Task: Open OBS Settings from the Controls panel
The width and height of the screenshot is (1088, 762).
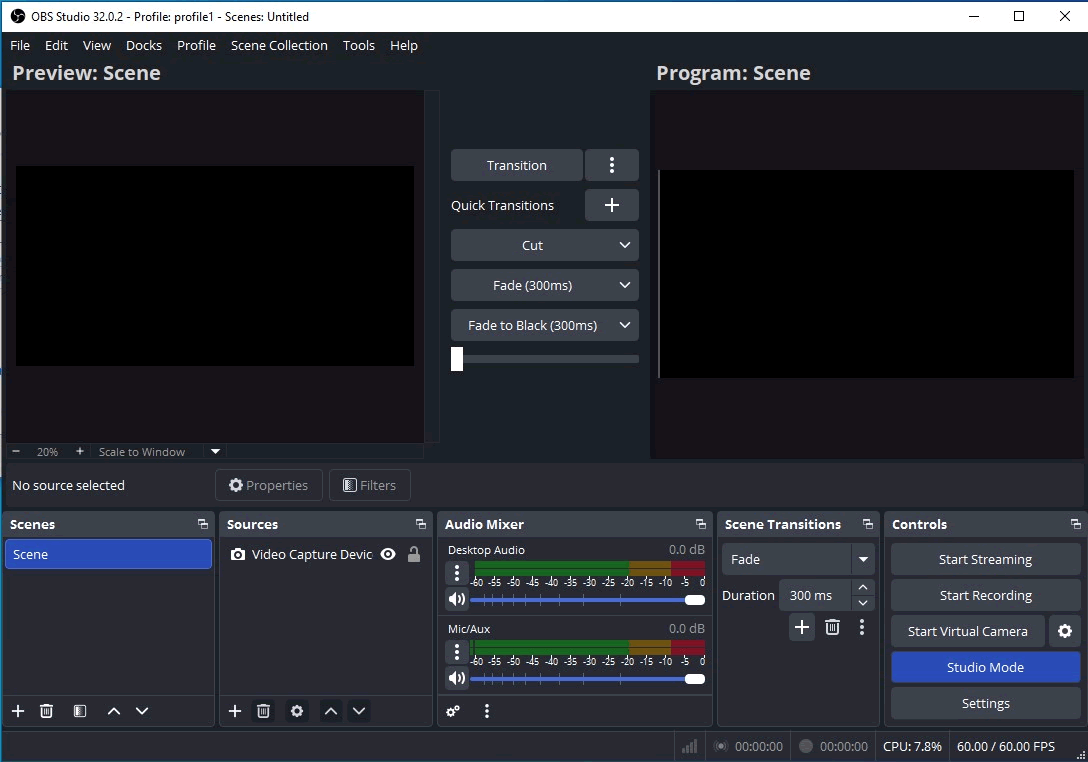Action: (984, 703)
